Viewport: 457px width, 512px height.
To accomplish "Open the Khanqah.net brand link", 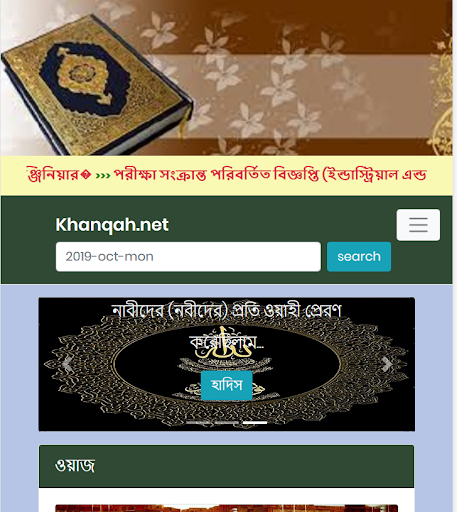I will point(112,224).
